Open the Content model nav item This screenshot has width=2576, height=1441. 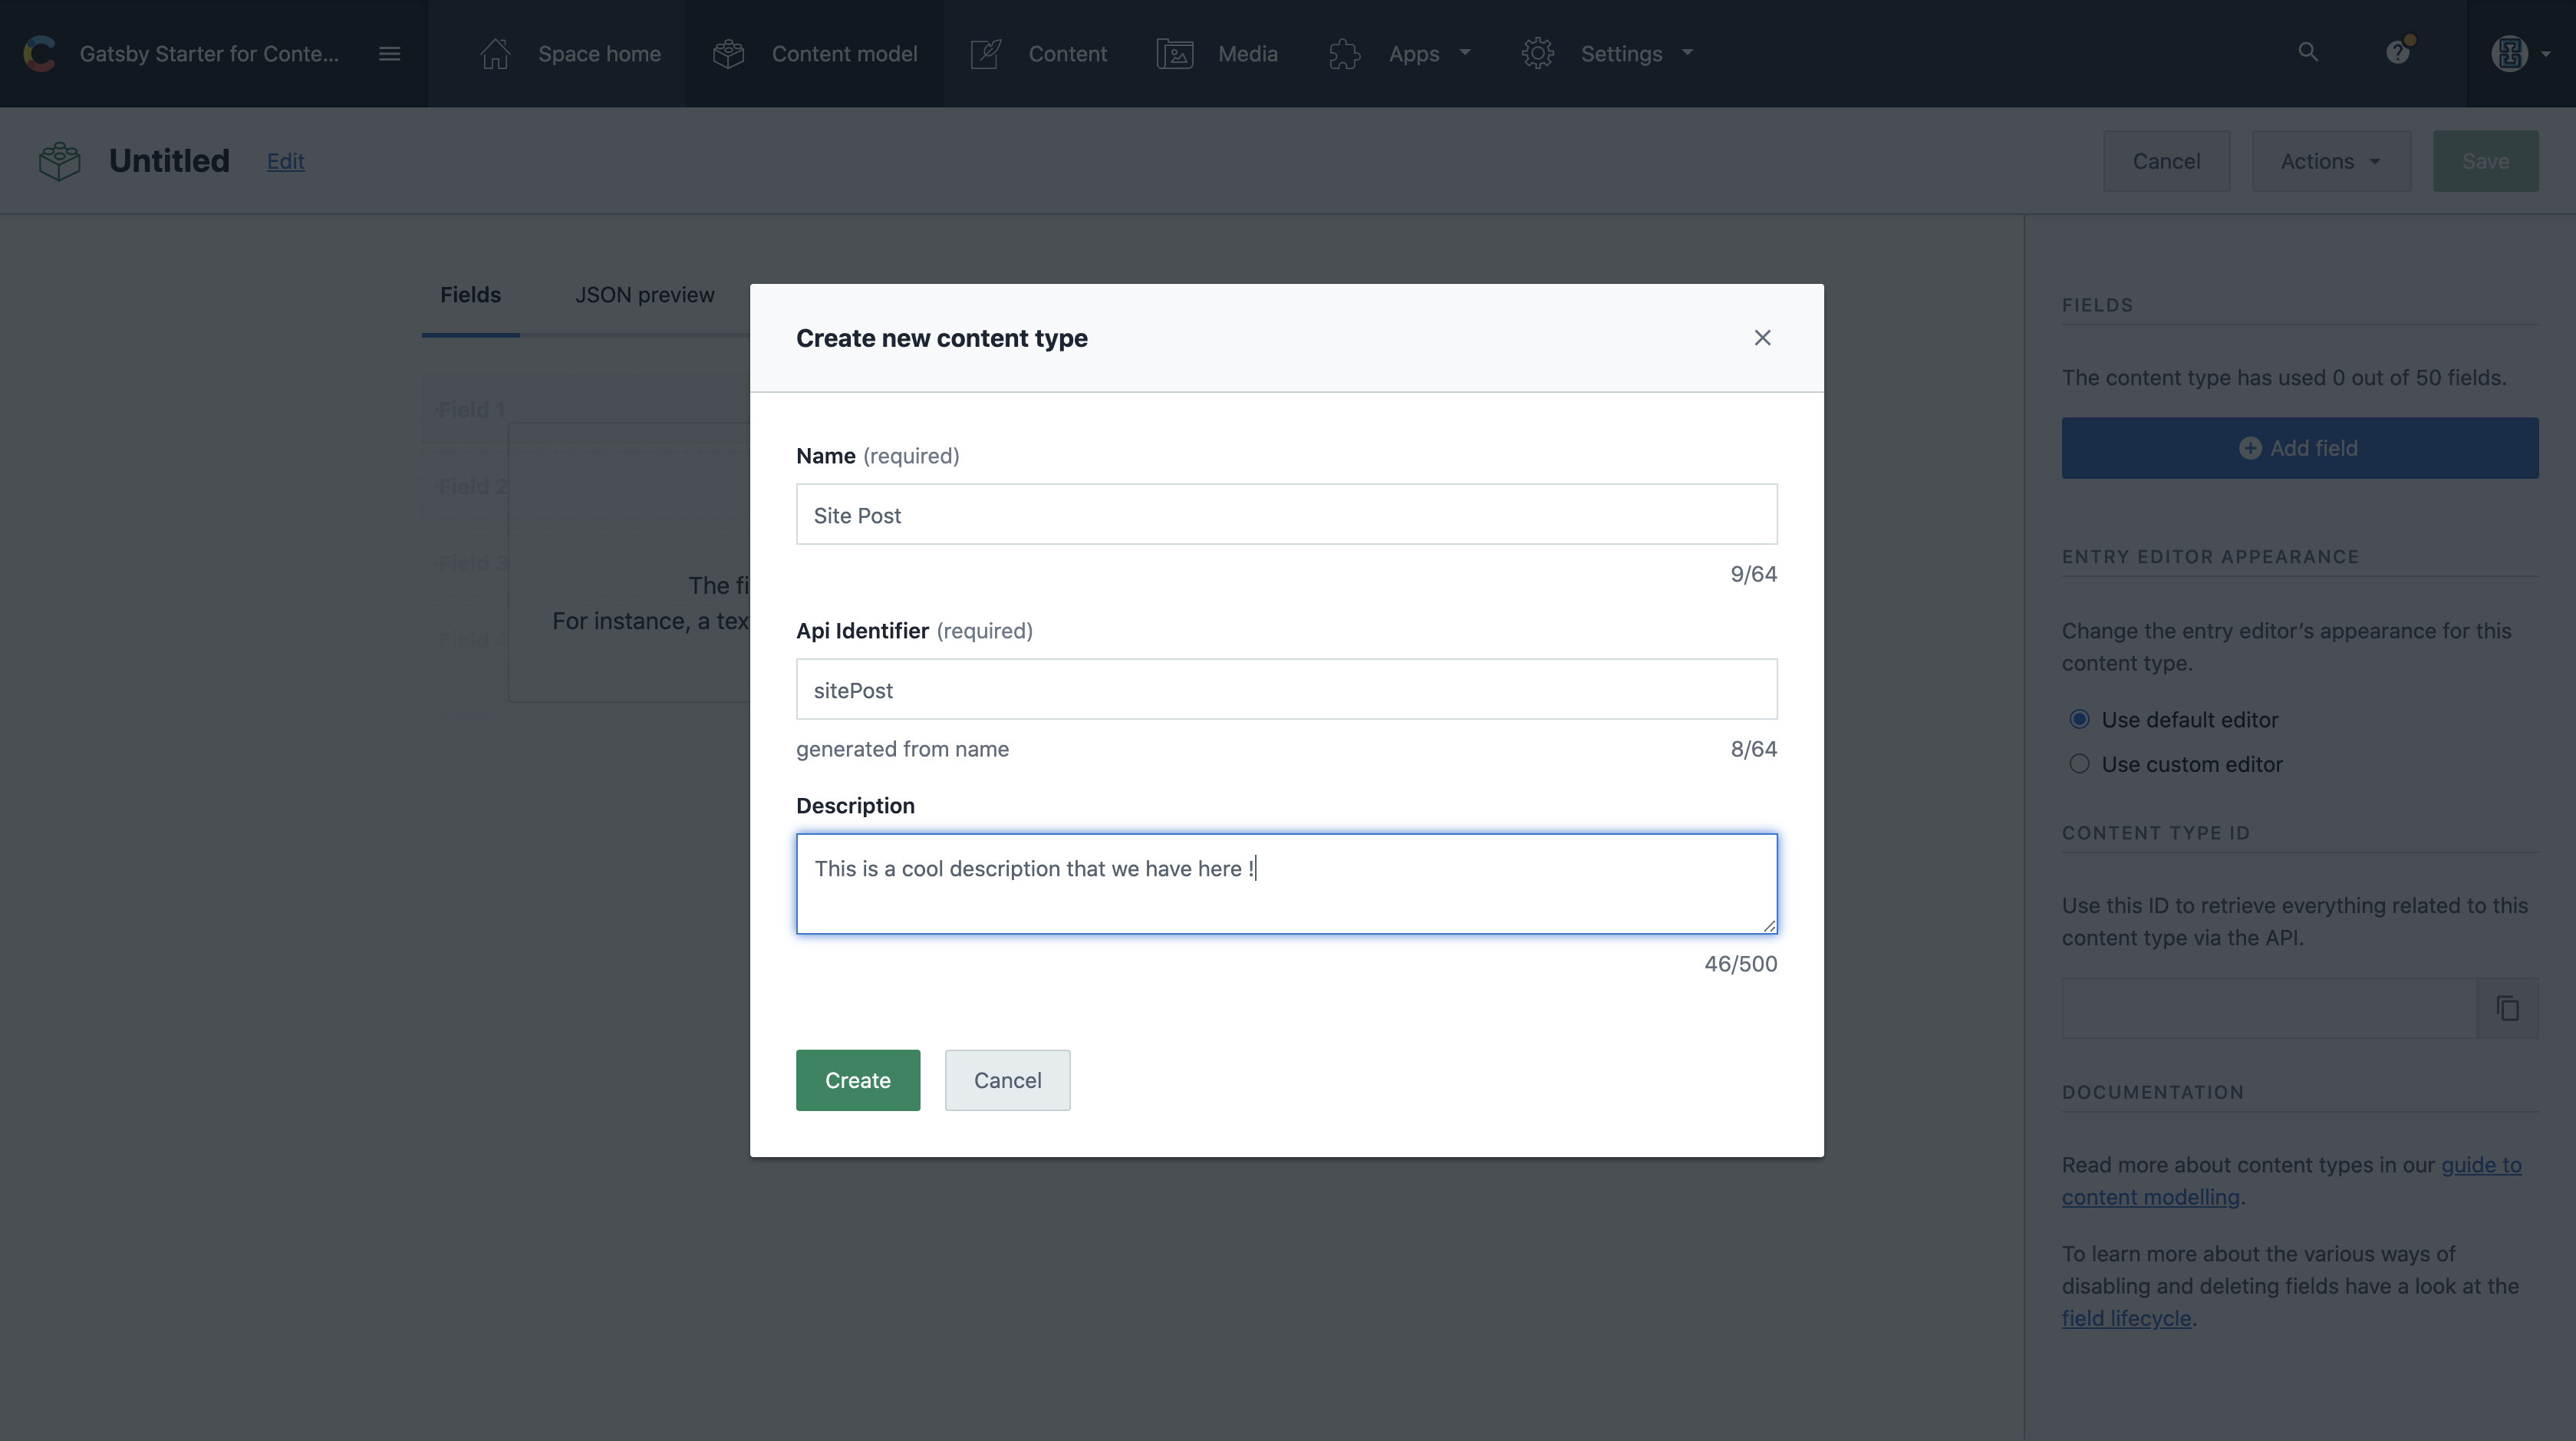click(x=814, y=54)
